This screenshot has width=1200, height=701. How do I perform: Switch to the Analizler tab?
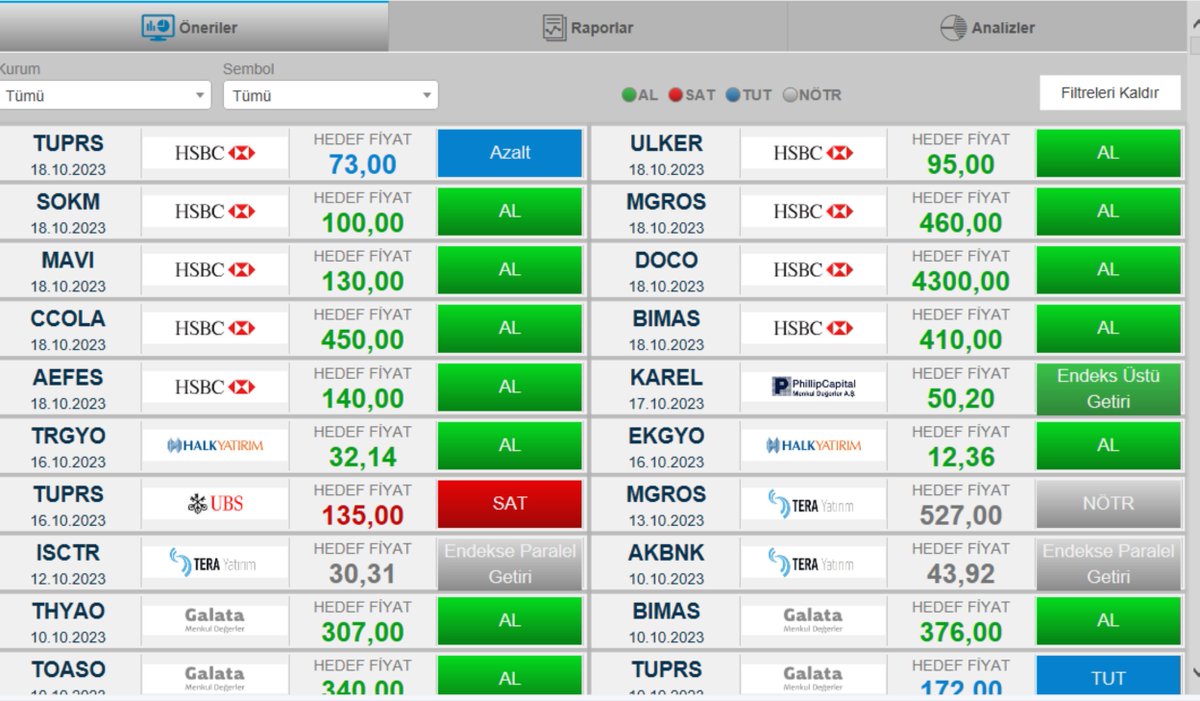(986, 27)
